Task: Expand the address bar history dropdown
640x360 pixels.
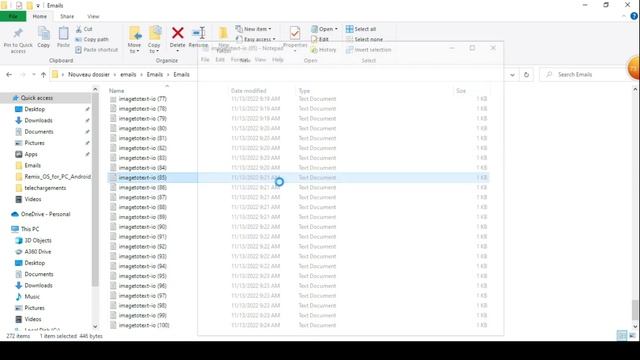Action: (x=512, y=75)
